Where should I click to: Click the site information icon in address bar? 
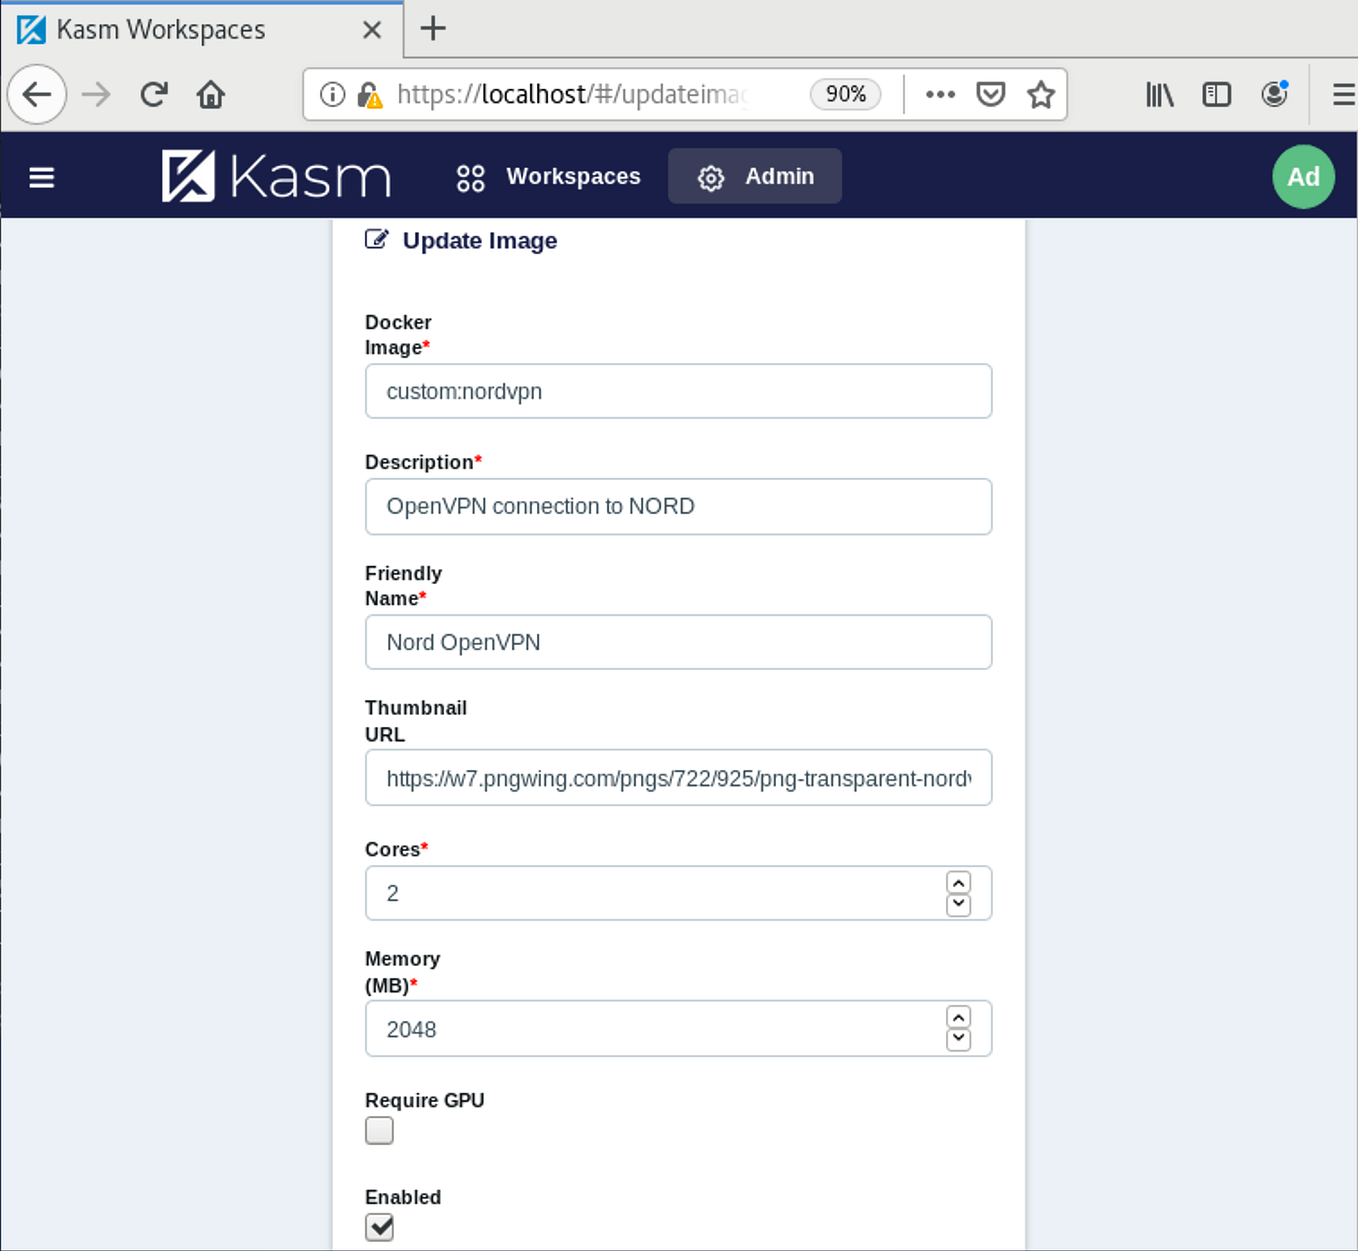coord(331,94)
